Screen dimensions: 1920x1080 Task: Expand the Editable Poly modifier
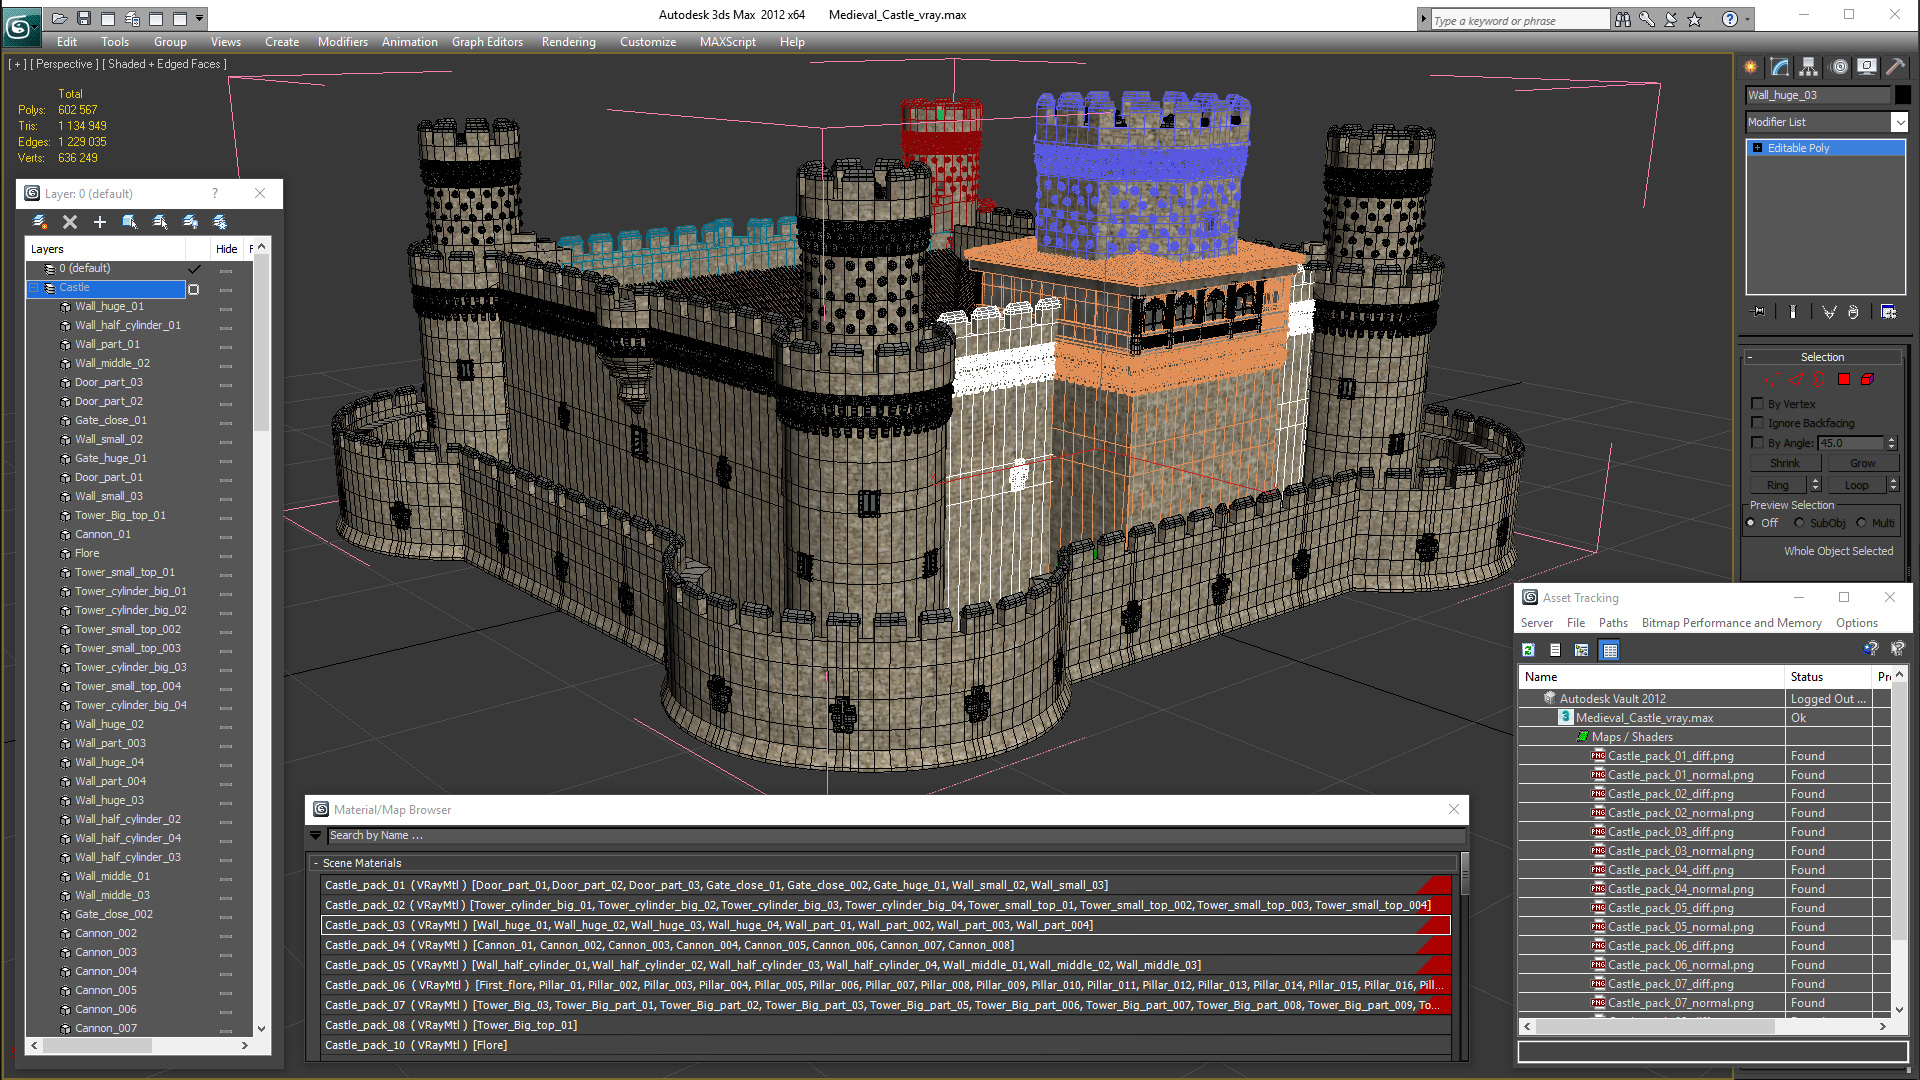coord(1757,148)
